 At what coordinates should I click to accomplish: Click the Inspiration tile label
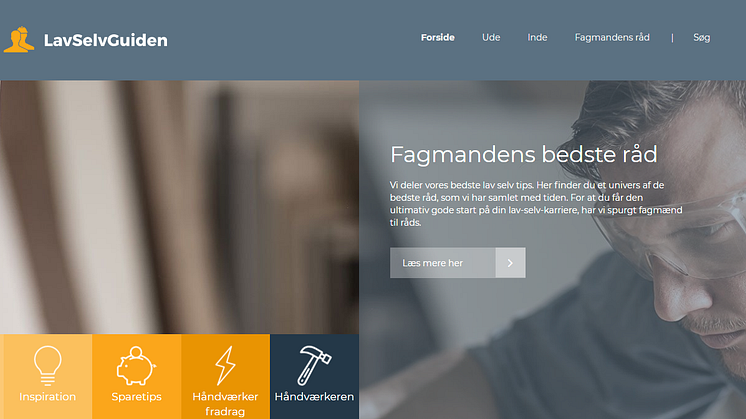coord(48,397)
